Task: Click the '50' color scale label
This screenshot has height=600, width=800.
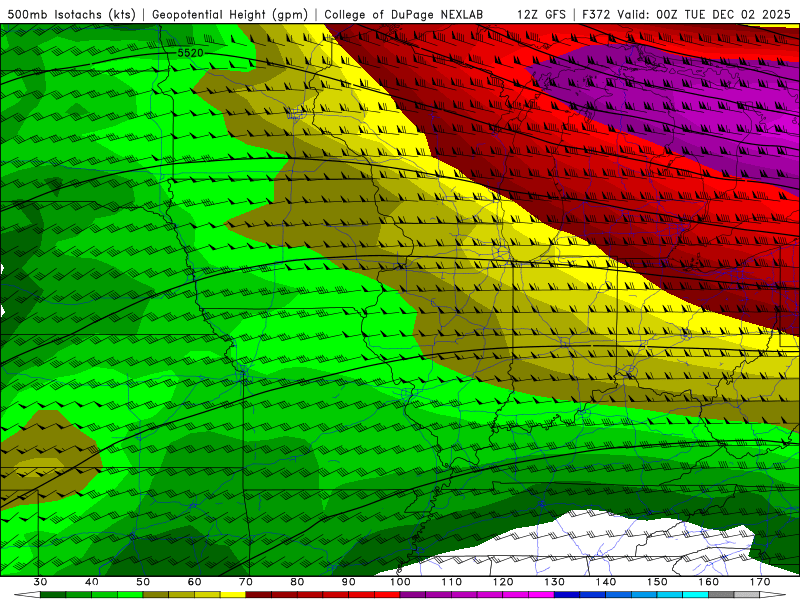Action: point(143,582)
